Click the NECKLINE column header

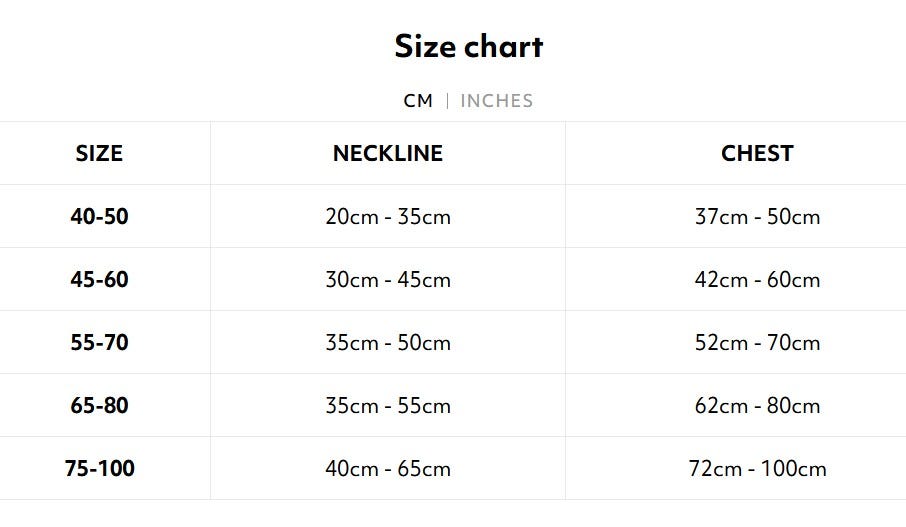[x=388, y=154]
